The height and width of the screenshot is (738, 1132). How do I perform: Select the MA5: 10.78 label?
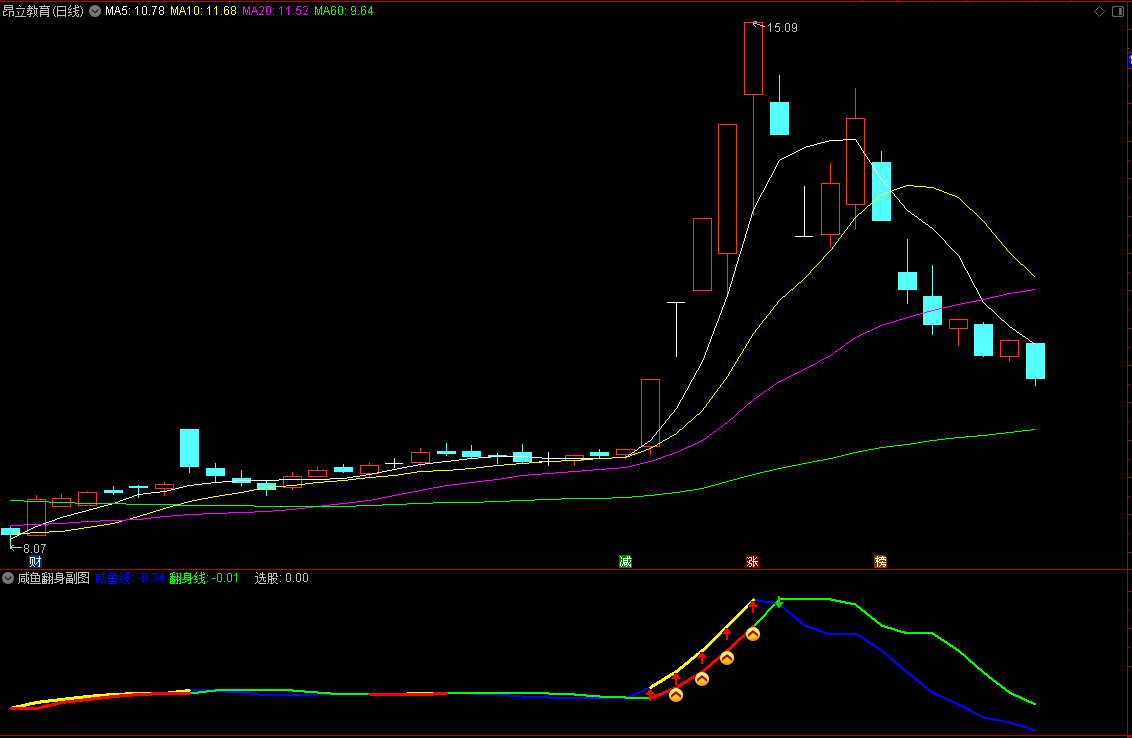coord(135,11)
